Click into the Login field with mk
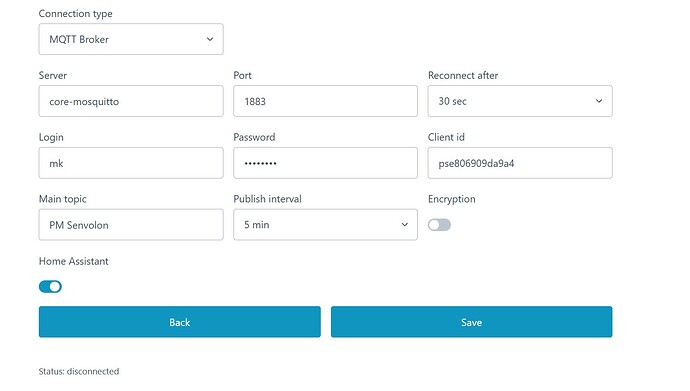The image size is (690, 391). [x=131, y=163]
